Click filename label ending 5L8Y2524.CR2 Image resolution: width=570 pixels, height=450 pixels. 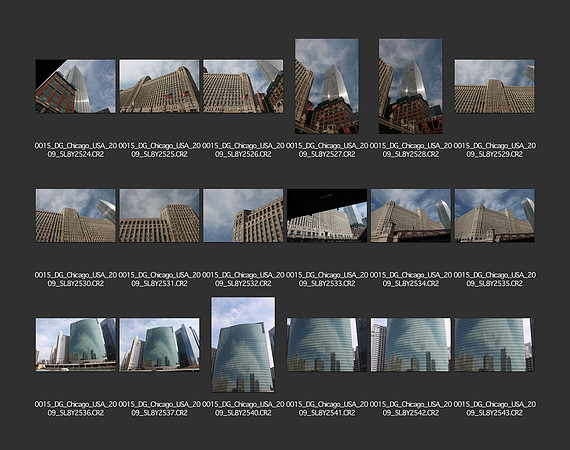coord(76,150)
